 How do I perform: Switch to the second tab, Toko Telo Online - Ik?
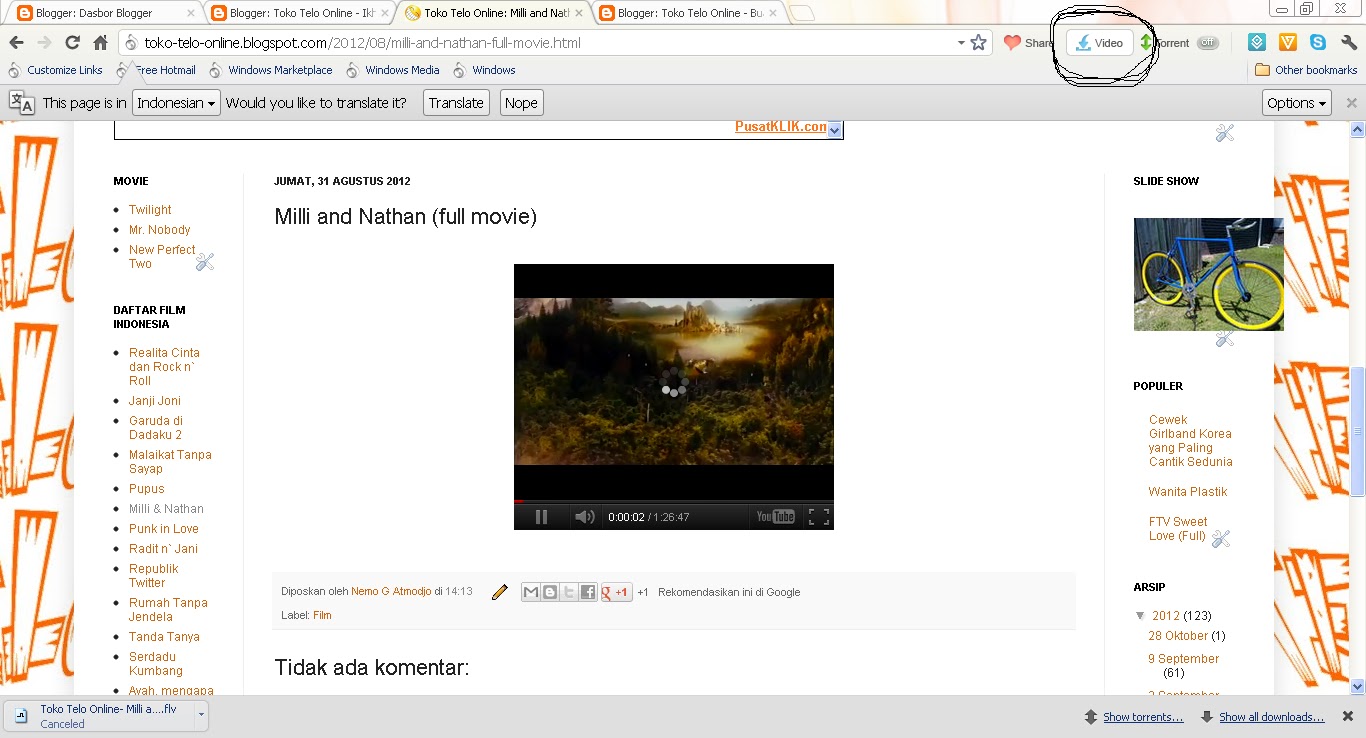[x=301, y=13]
